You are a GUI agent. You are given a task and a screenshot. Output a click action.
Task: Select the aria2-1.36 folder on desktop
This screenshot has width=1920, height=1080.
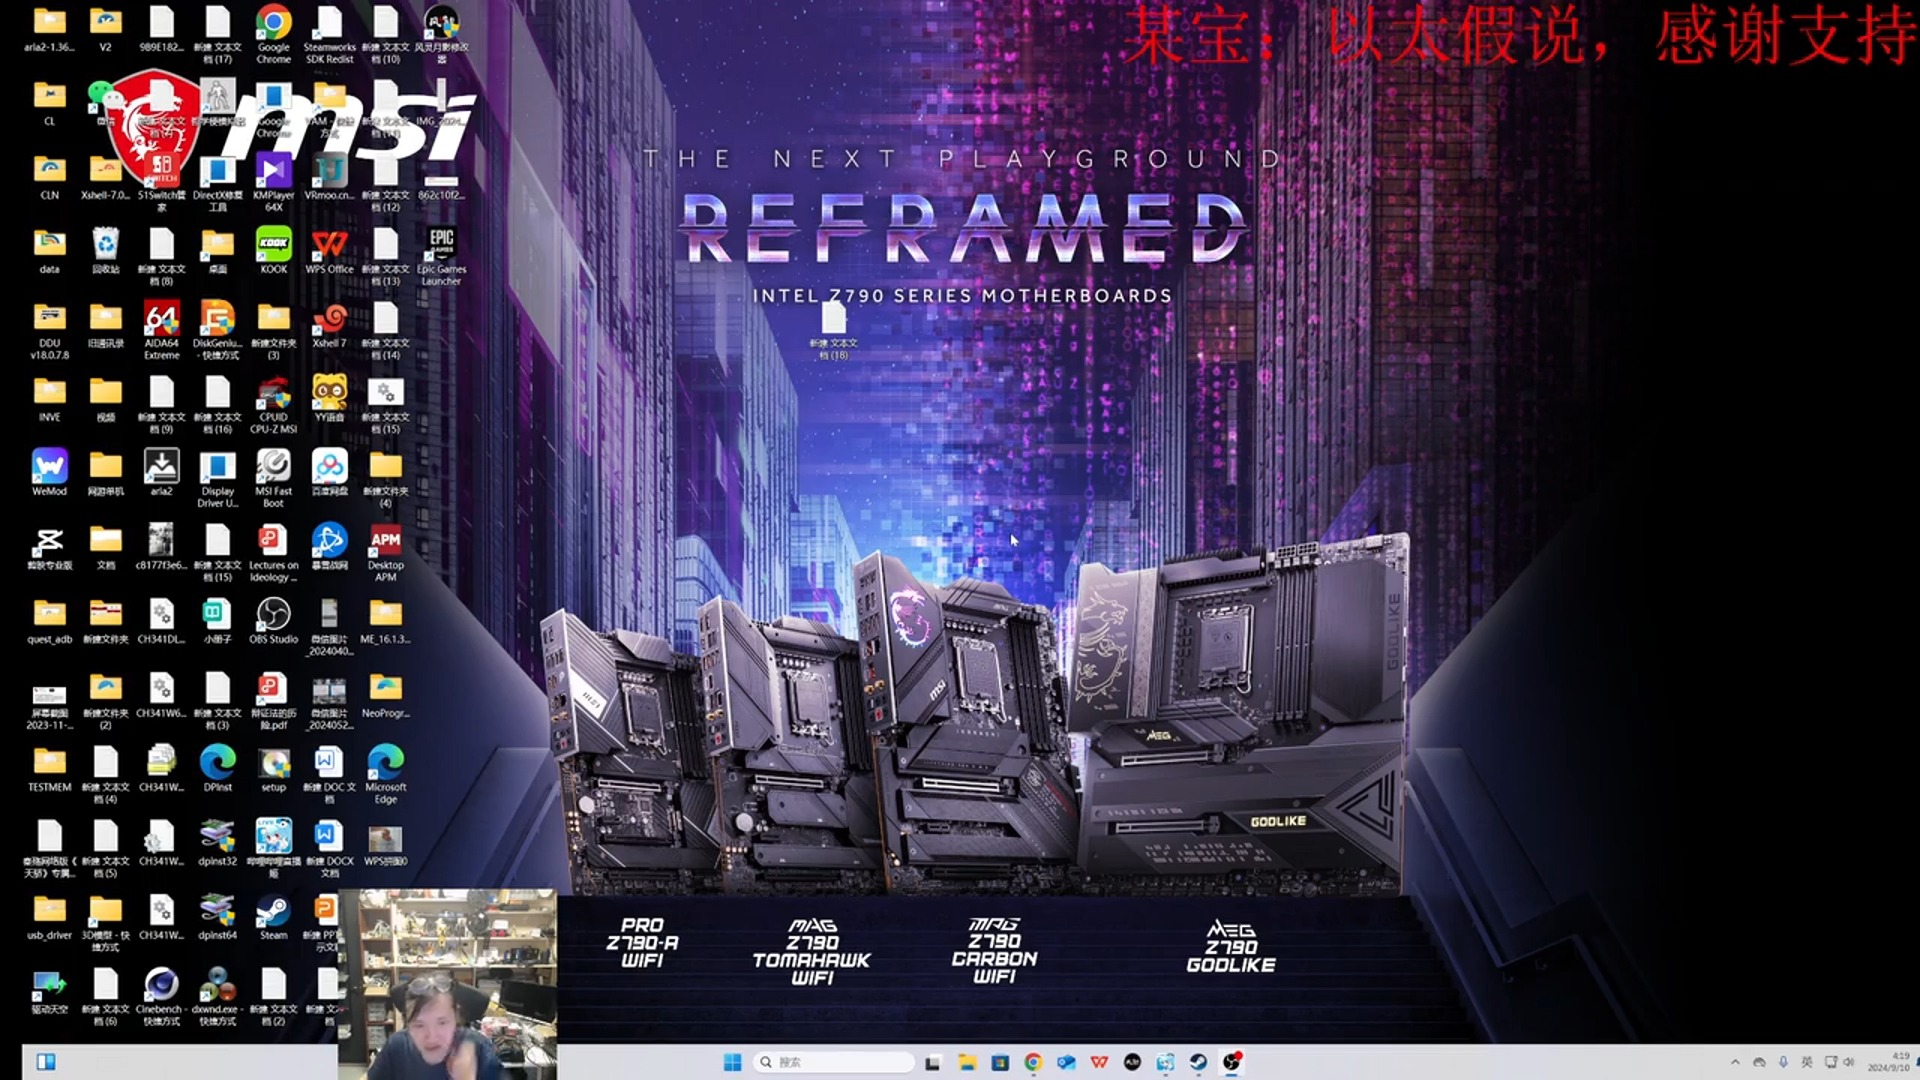point(49,30)
